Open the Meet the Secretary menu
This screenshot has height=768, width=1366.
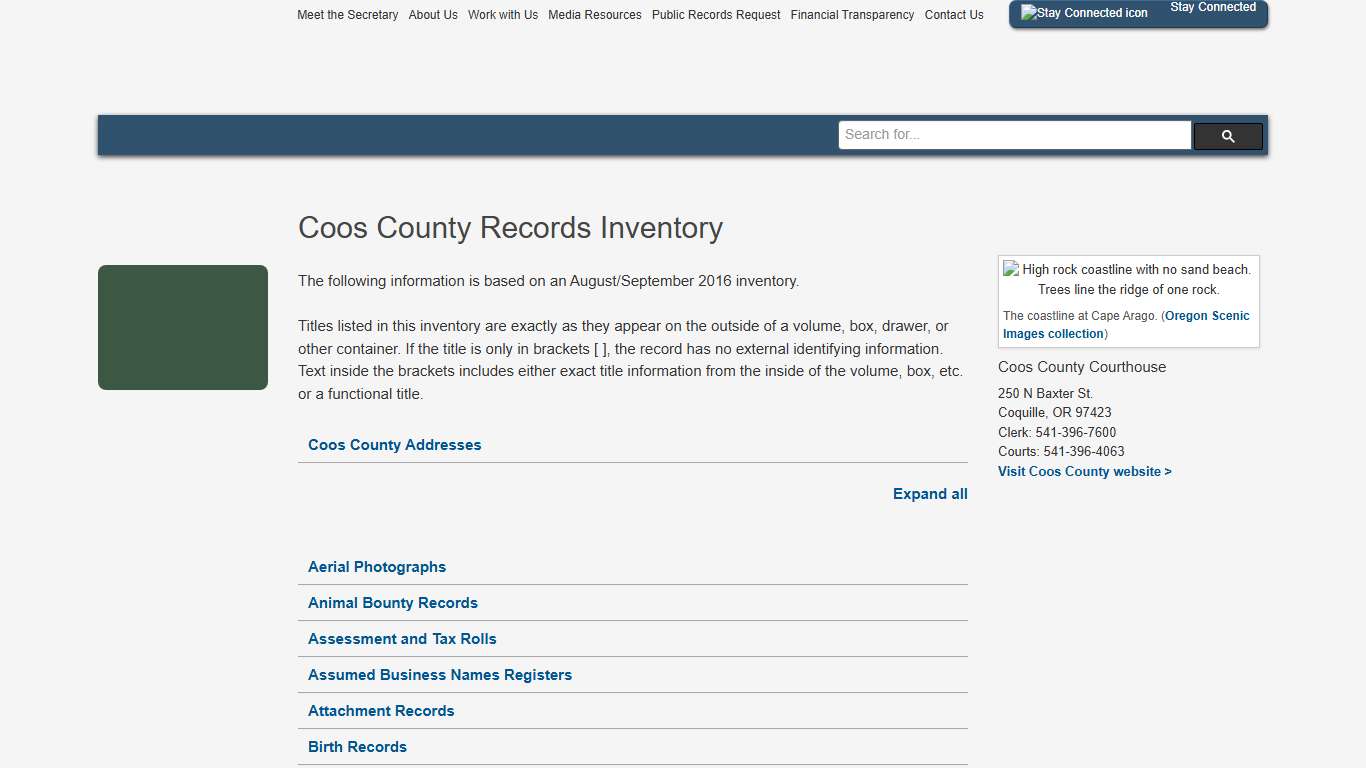[347, 14]
